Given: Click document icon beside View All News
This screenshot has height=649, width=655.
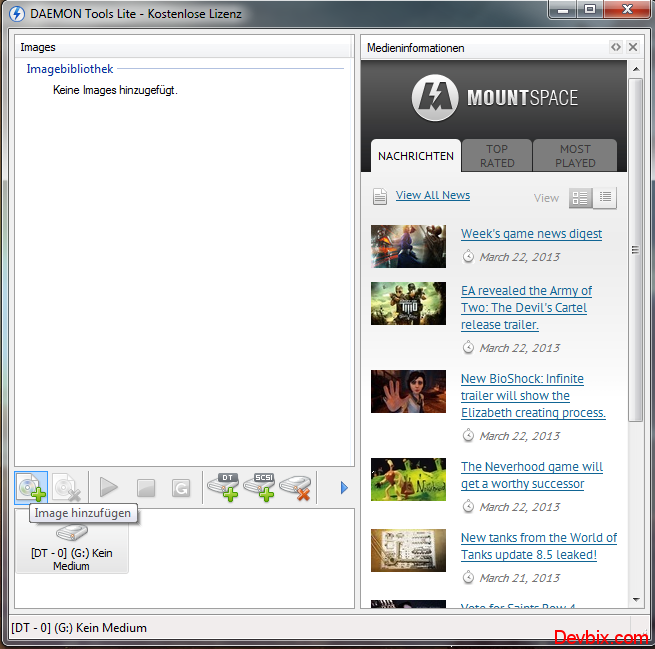Looking at the screenshot, I should (x=380, y=196).
